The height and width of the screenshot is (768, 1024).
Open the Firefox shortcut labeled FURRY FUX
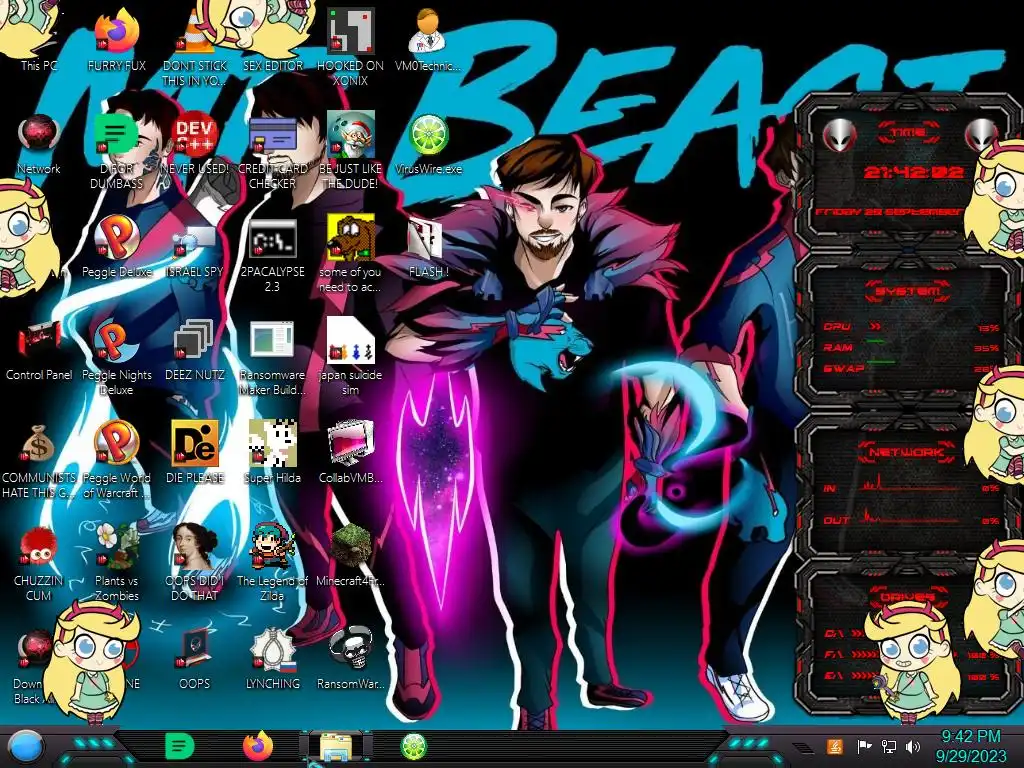pyautogui.click(x=116, y=39)
